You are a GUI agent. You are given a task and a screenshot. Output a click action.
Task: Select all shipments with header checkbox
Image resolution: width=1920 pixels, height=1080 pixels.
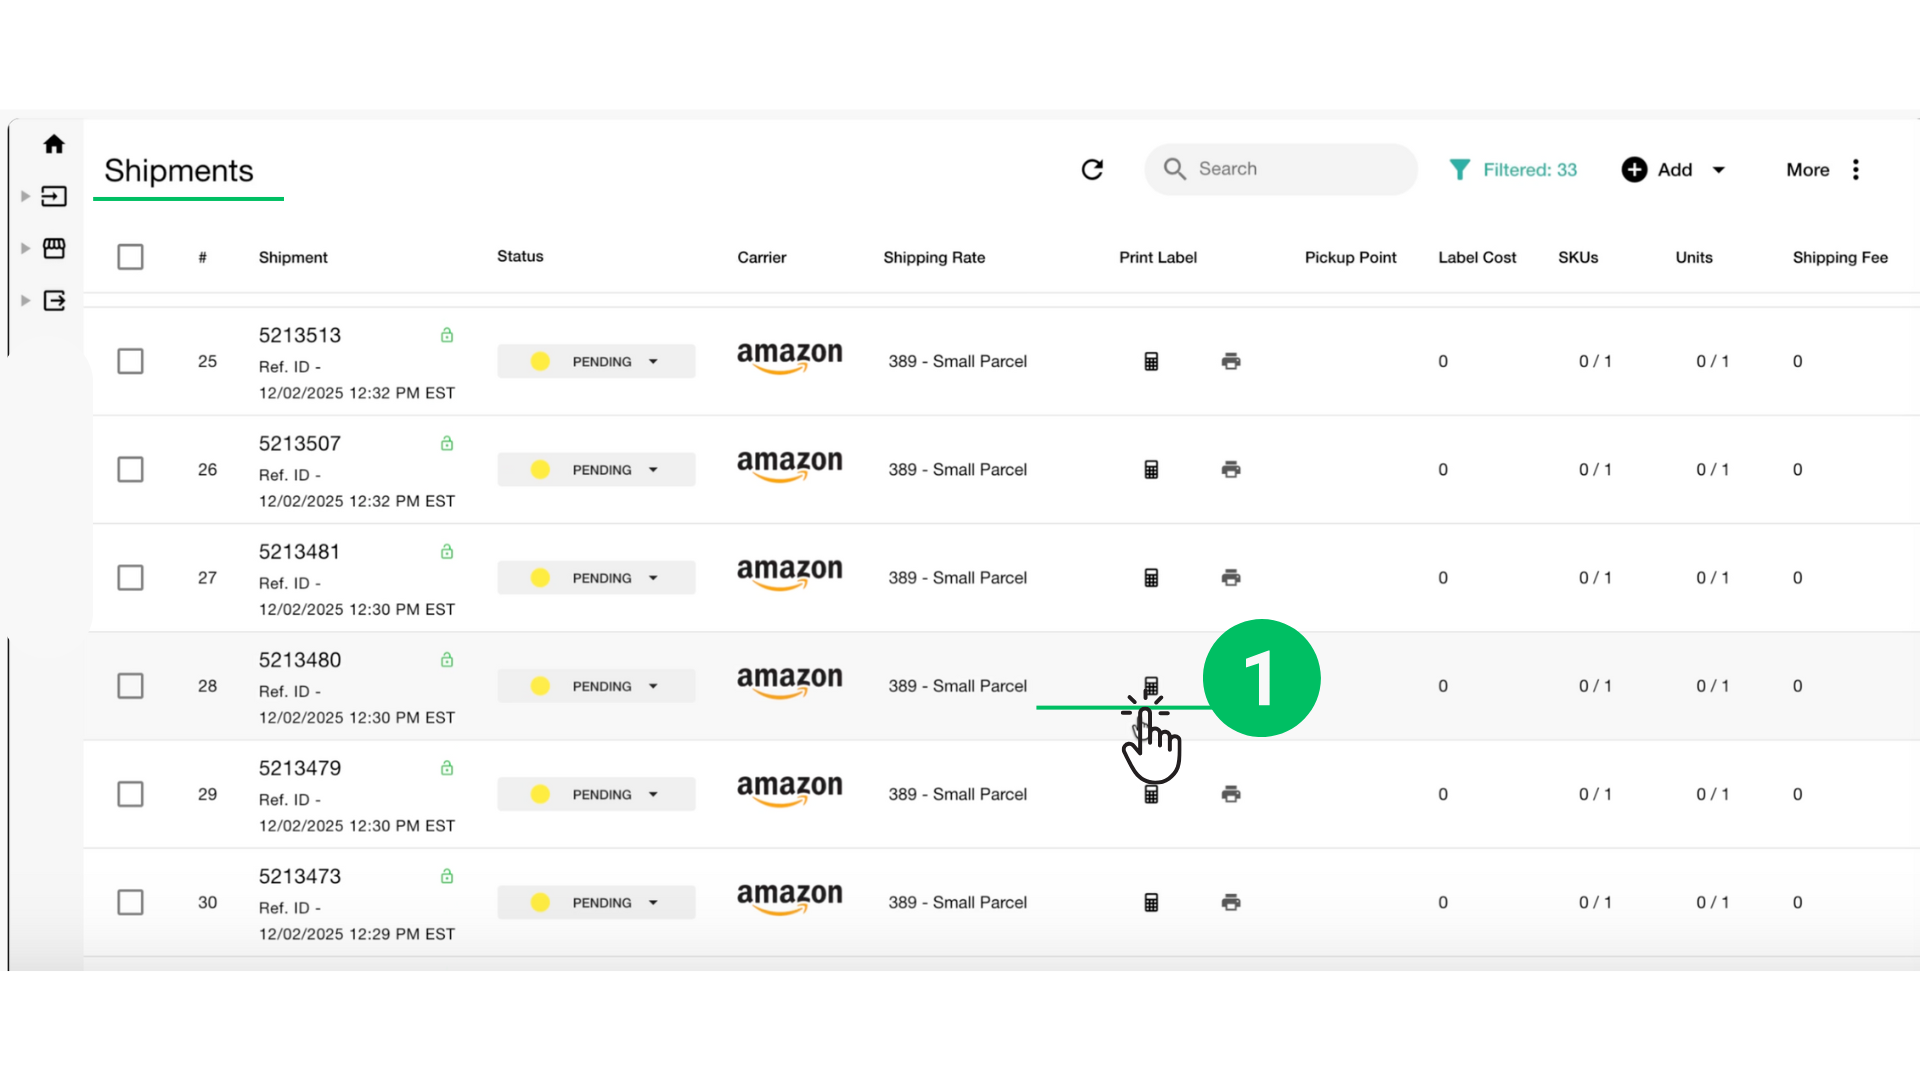tap(130, 257)
